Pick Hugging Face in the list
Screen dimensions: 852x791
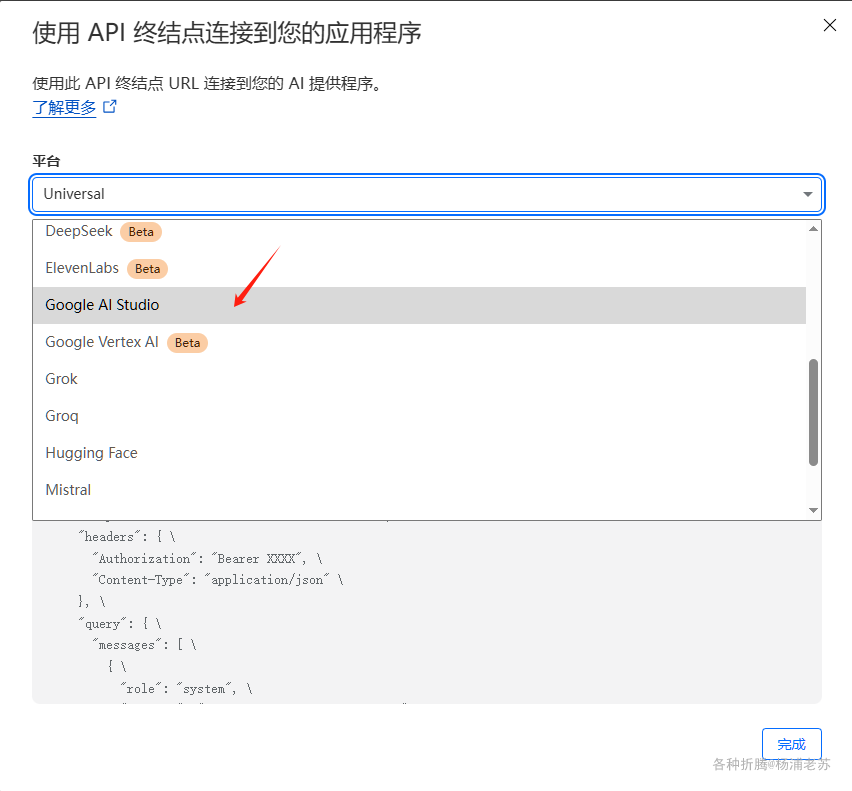[419, 453]
